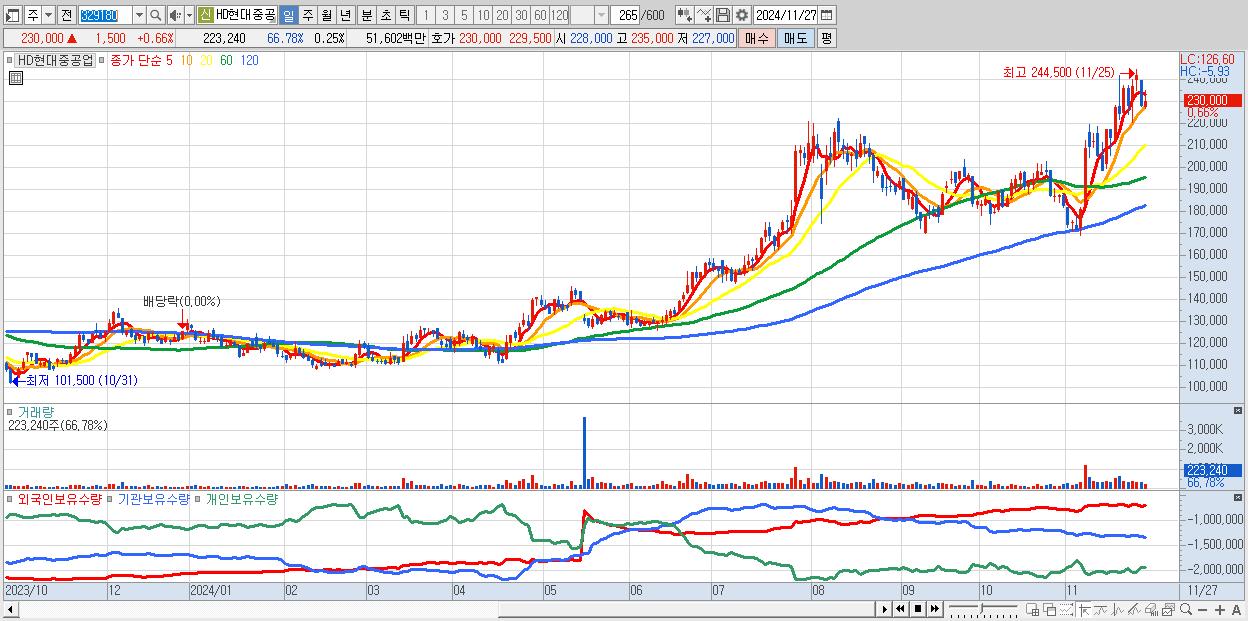Click the stock code search magnifier icon
1248x621 pixels.
(x=156, y=15)
